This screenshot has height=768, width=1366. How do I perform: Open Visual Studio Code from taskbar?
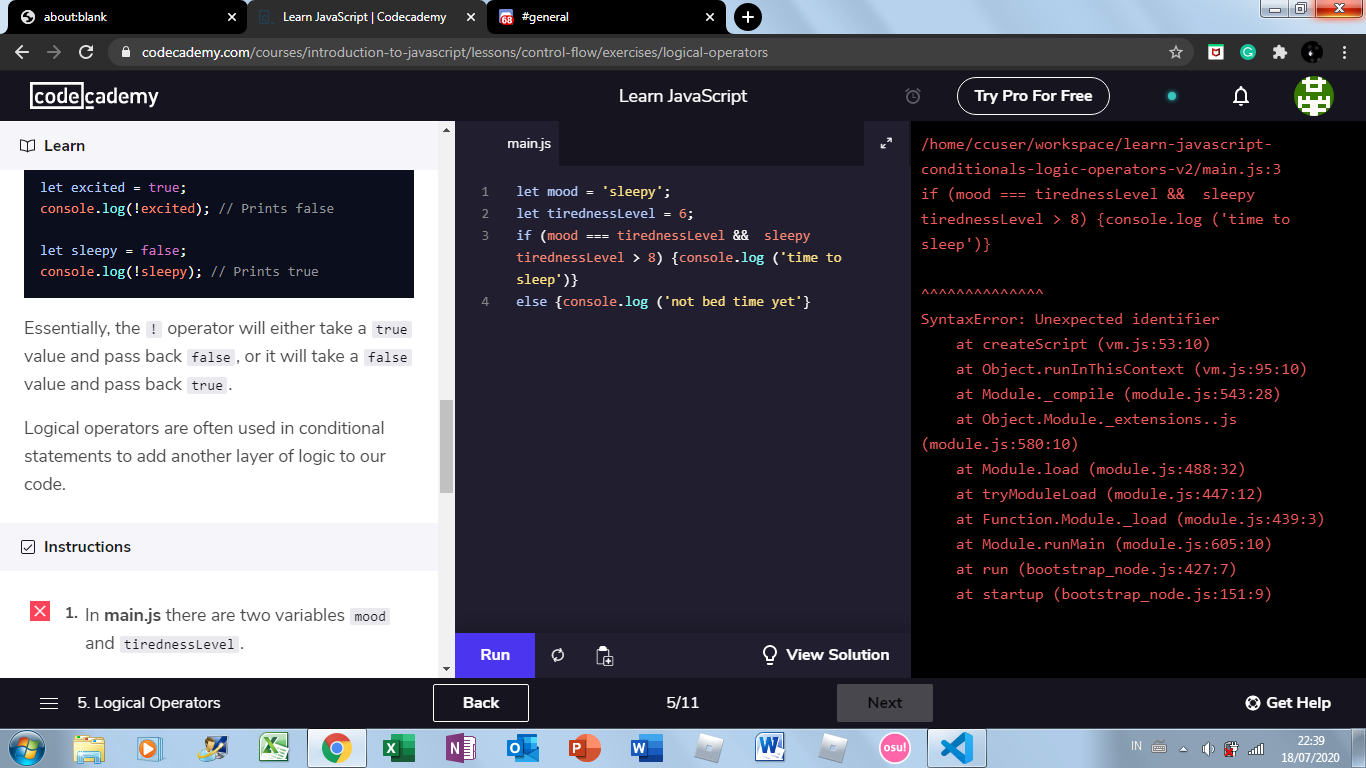click(x=957, y=748)
